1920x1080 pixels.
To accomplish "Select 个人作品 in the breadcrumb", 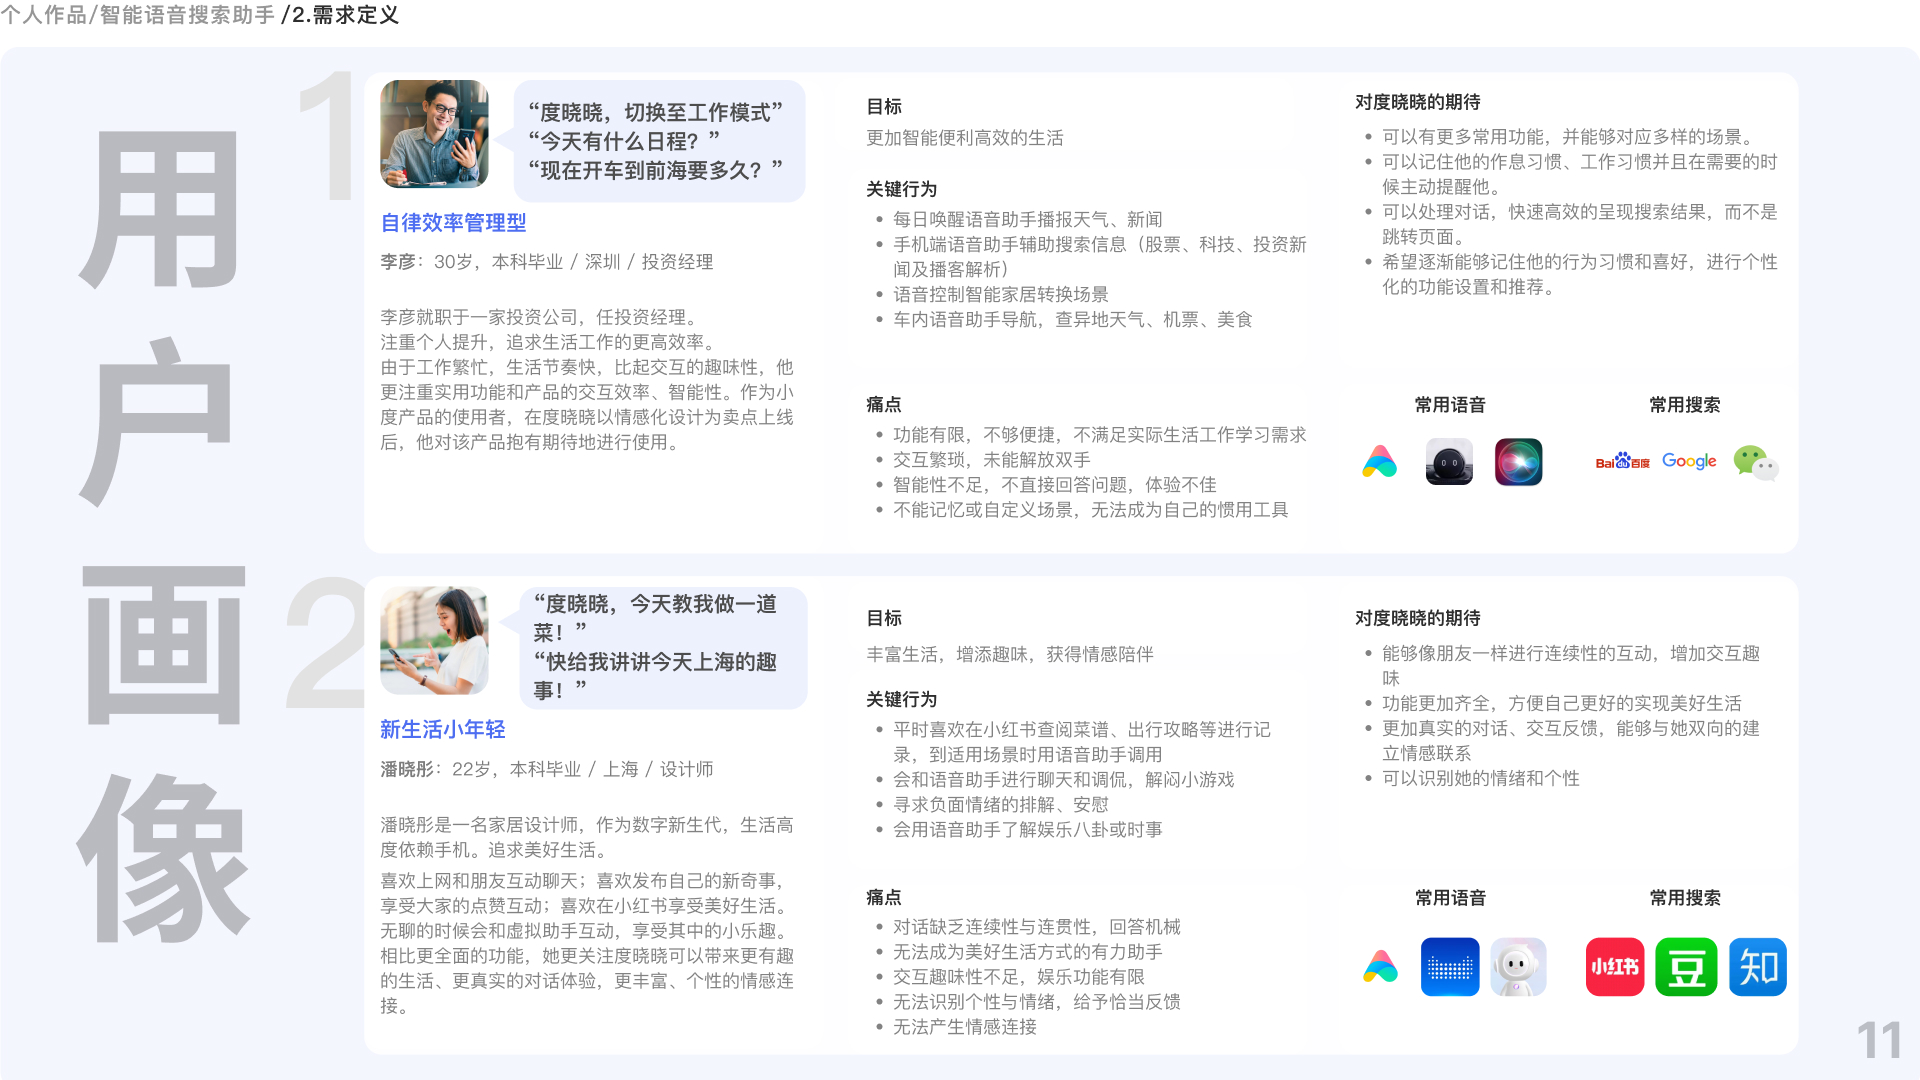I will click(x=44, y=15).
